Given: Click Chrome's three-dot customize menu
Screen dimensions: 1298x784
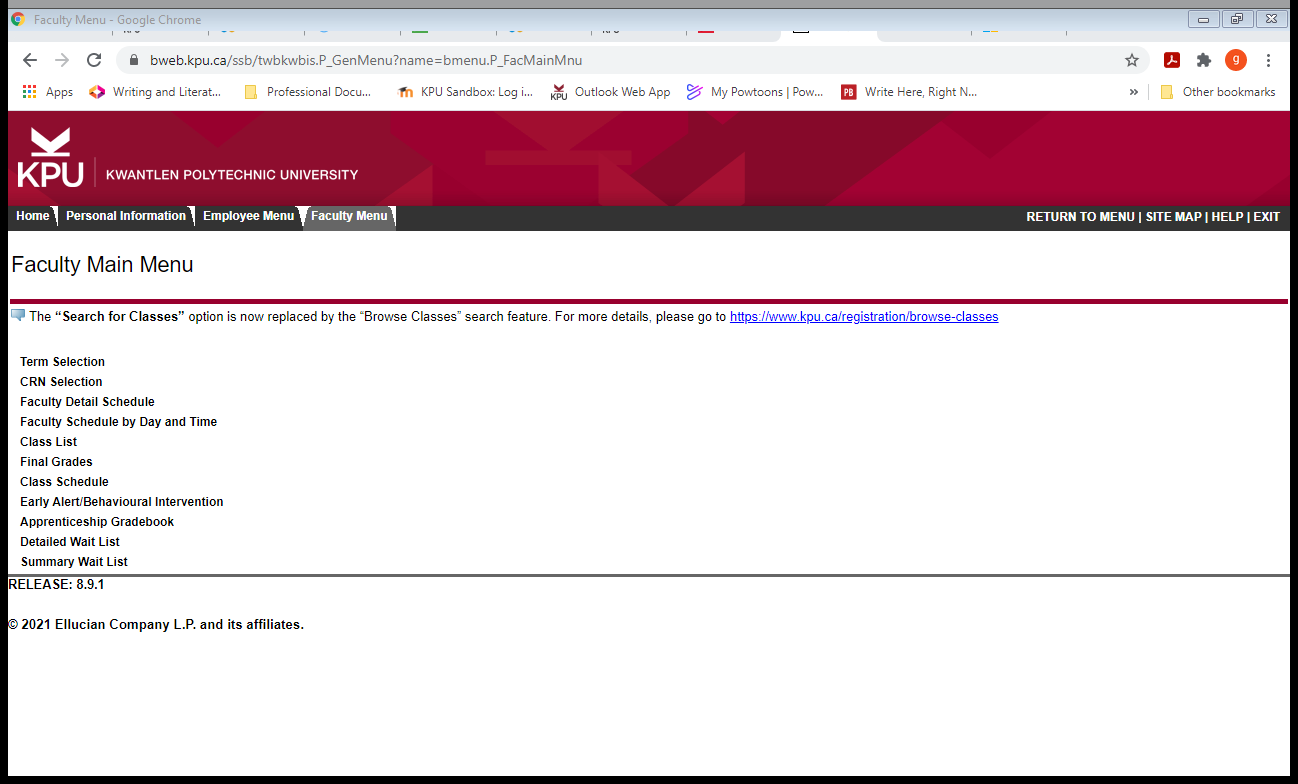Looking at the screenshot, I should [1268, 60].
